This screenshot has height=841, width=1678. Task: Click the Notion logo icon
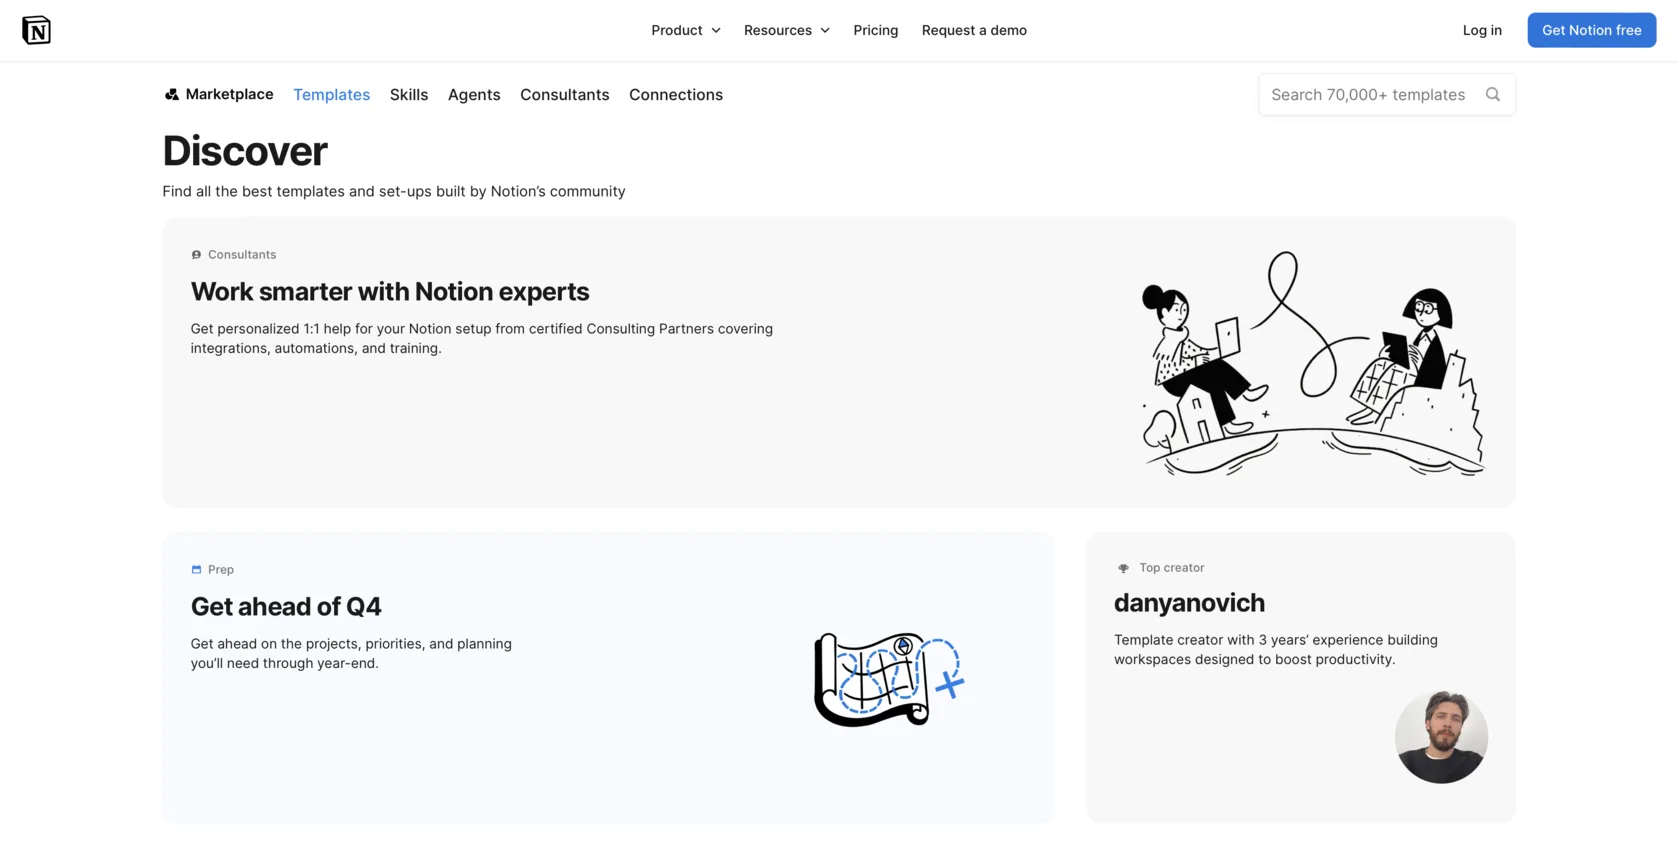[36, 30]
